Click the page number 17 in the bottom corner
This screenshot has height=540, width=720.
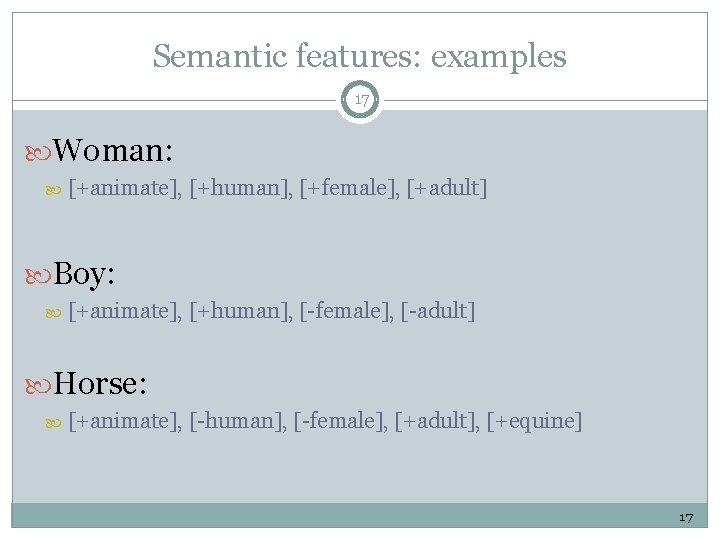(685, 517)
